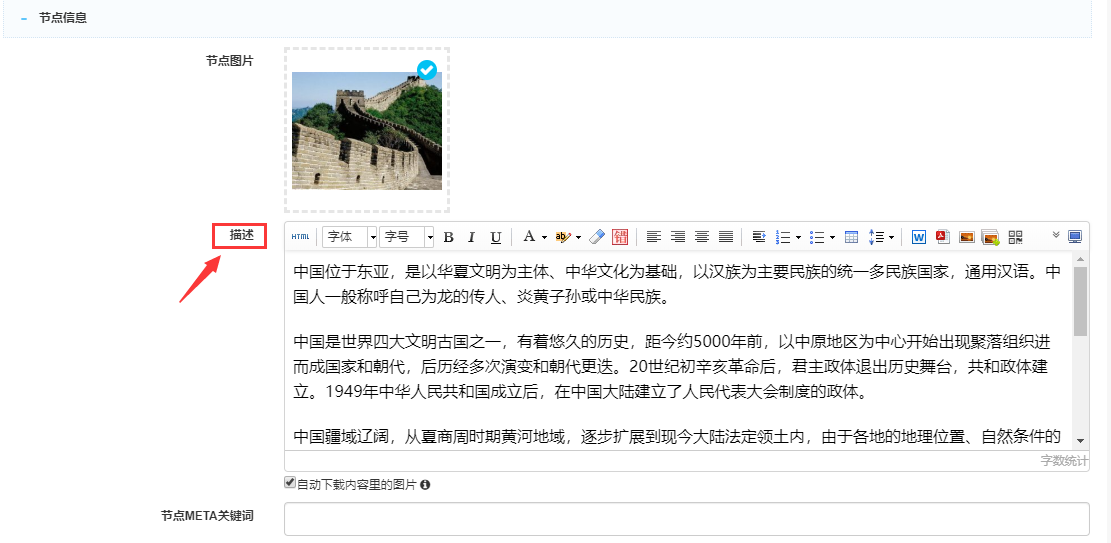Viewport: 1111px width, 543px height.
Task: Toggle fullscreen editor mode
Action: pos(1076,237)
